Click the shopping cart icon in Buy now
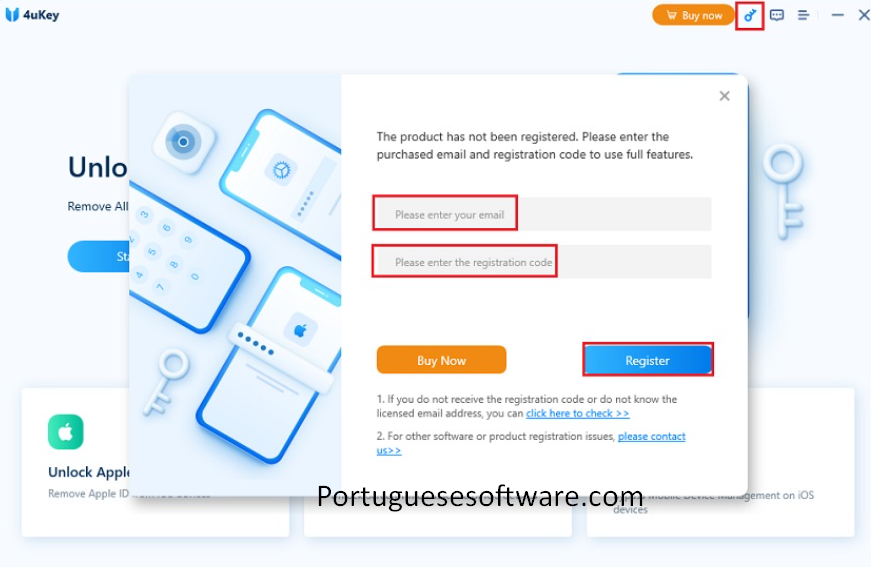Image resolution: width=871 pixels, height=567 pixels. pos(672,15)
